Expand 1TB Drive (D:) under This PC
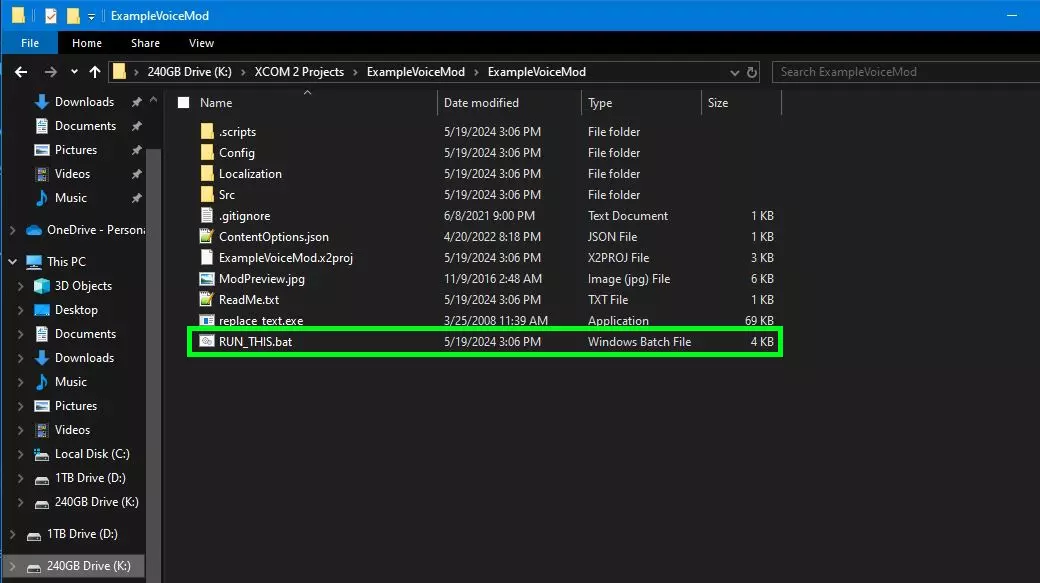 coord(21,478)
